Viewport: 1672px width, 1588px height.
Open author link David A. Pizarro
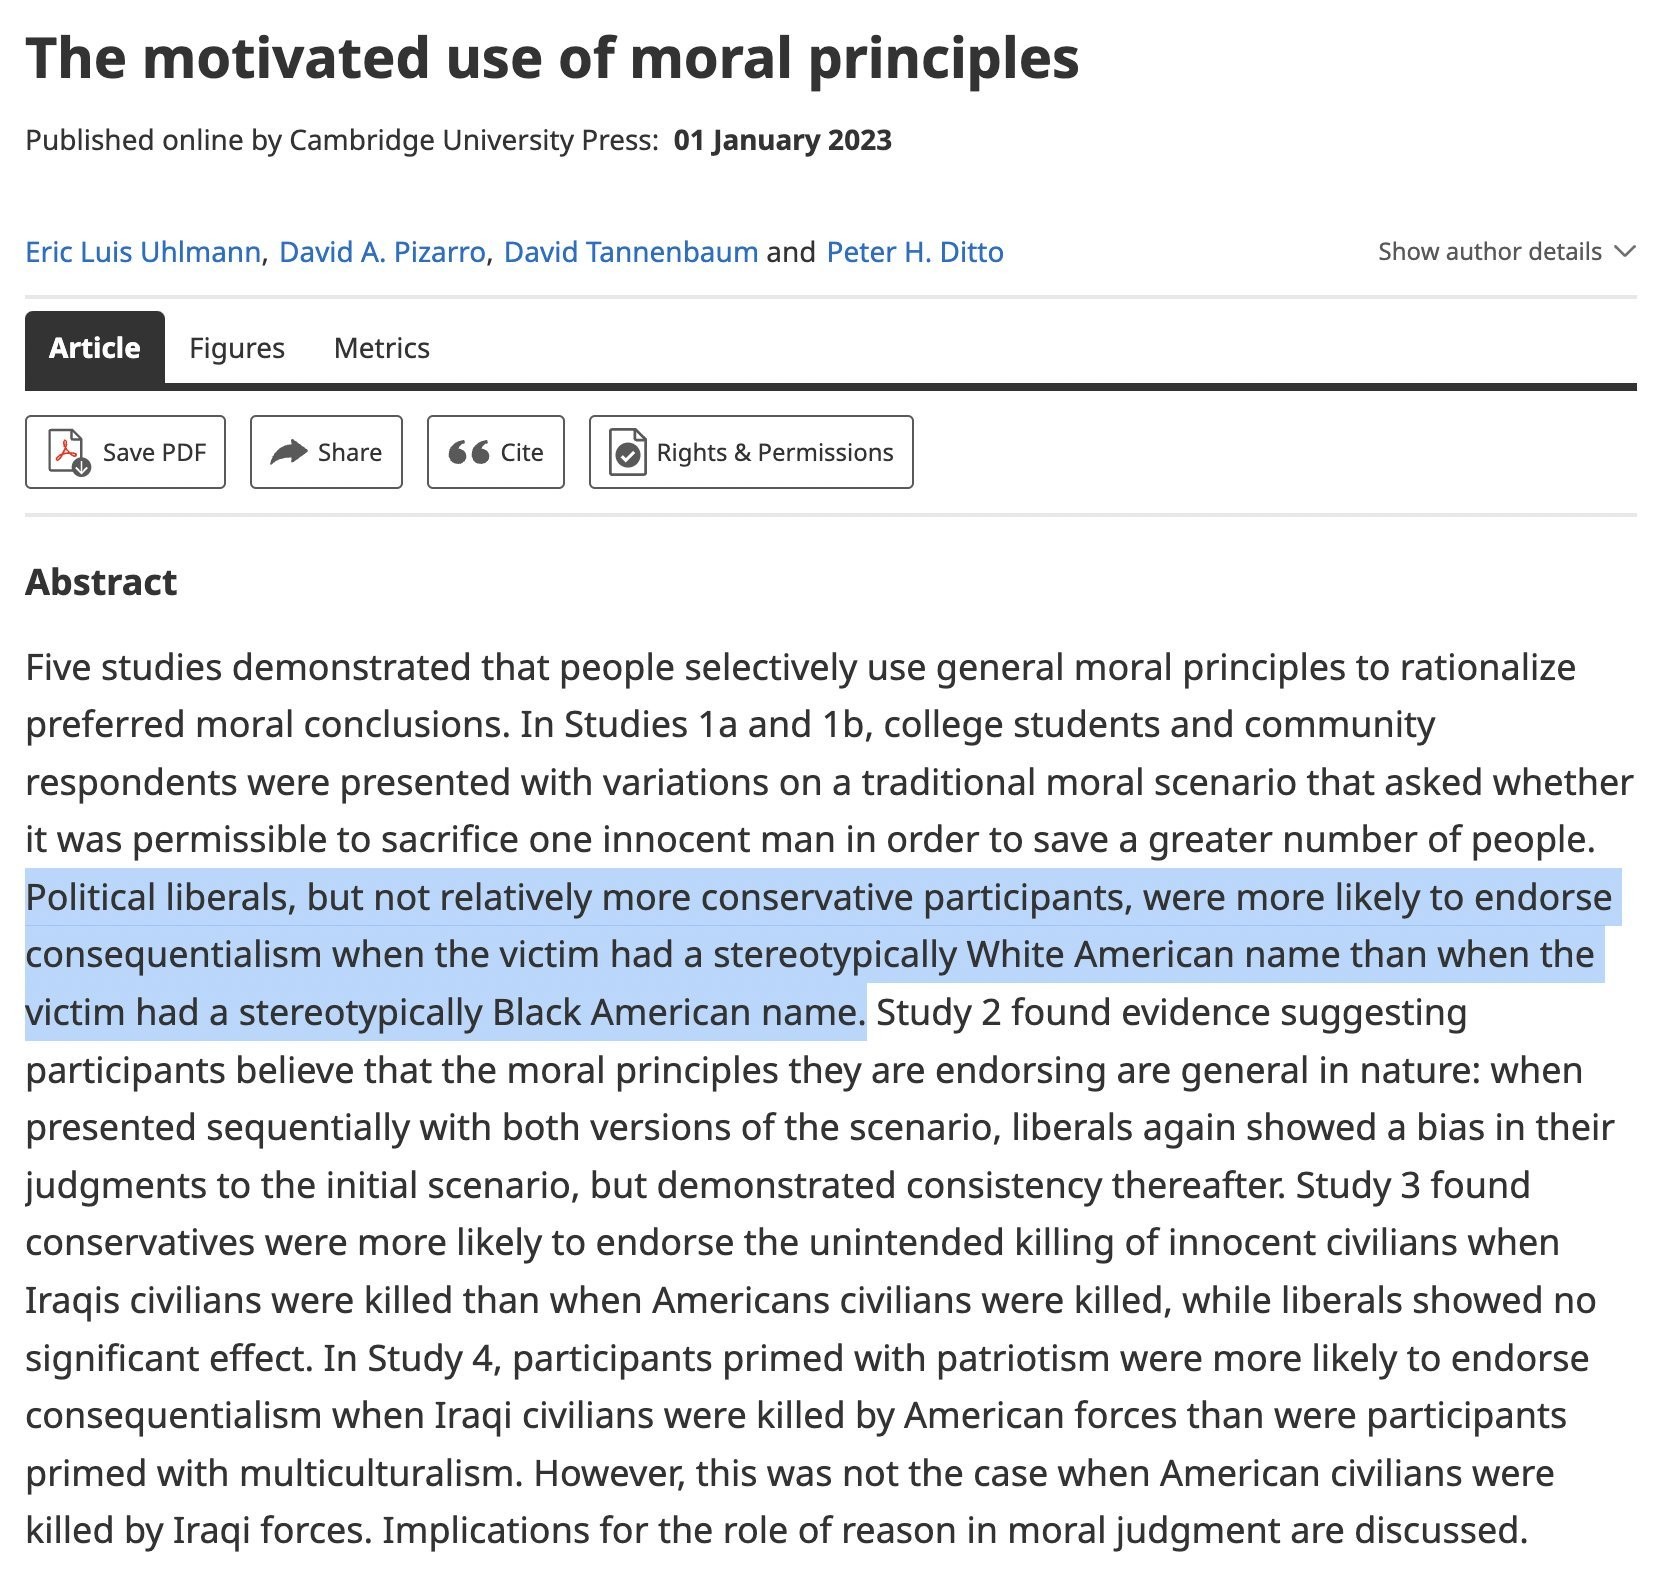(382, 252)
